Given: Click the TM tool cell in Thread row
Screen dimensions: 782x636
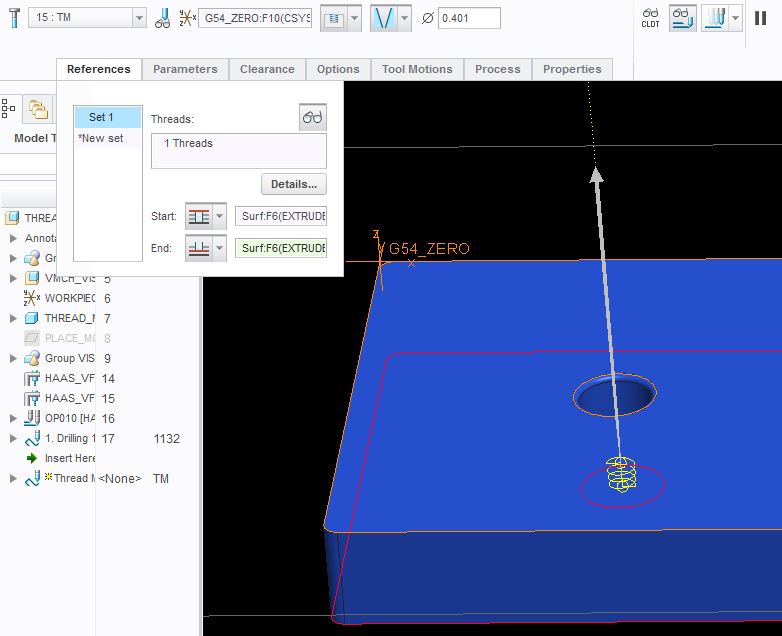Looking at the screenshot, I should (x=161, y=478).
